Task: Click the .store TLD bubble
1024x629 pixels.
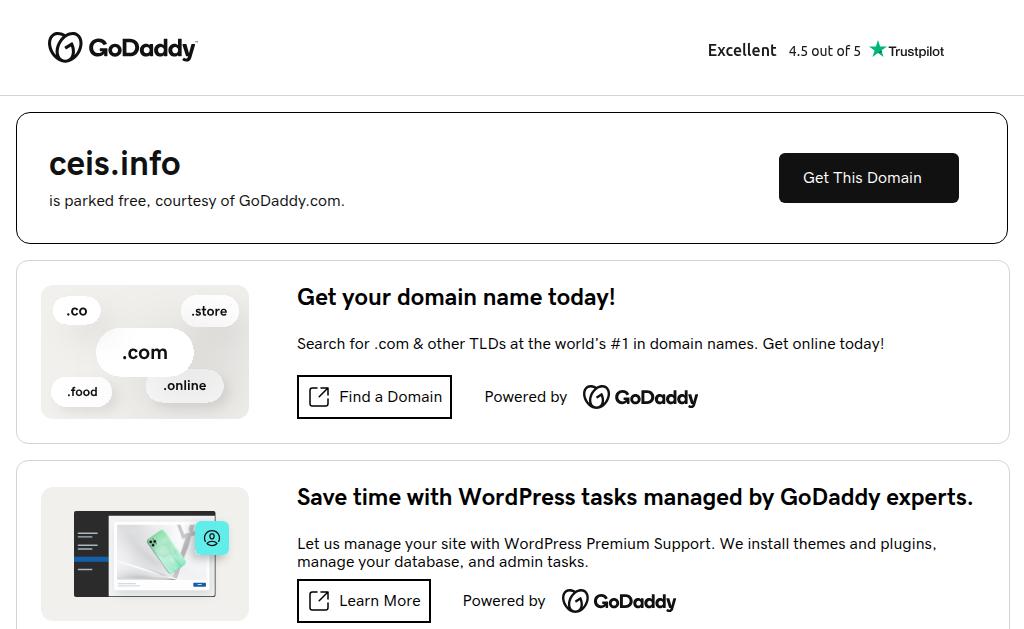Action: [209, 311]
